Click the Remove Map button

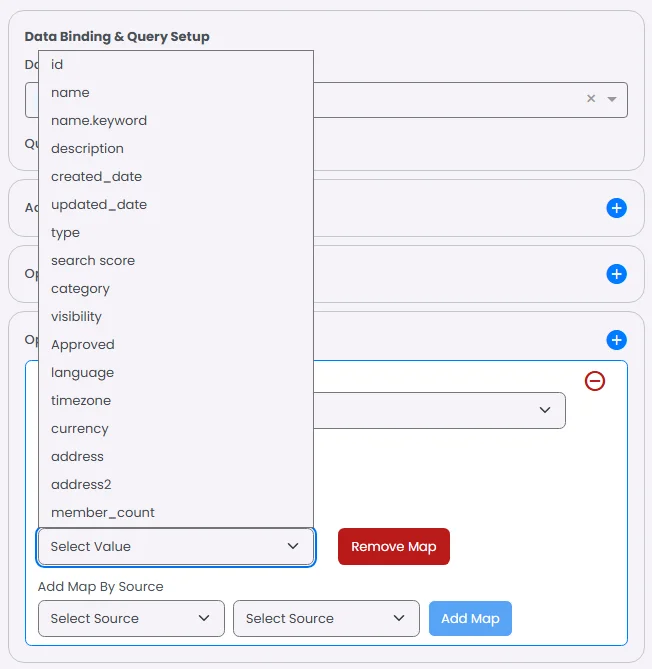coord(394,547)
